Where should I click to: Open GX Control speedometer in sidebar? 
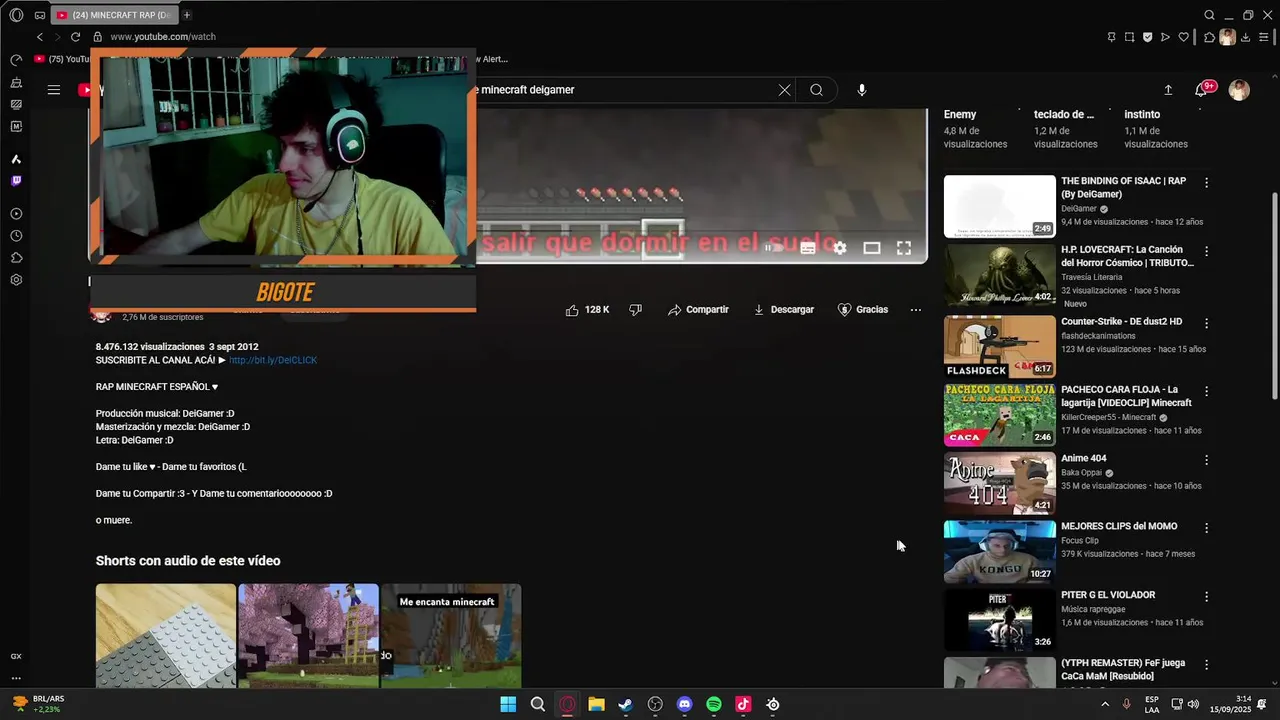16,60
